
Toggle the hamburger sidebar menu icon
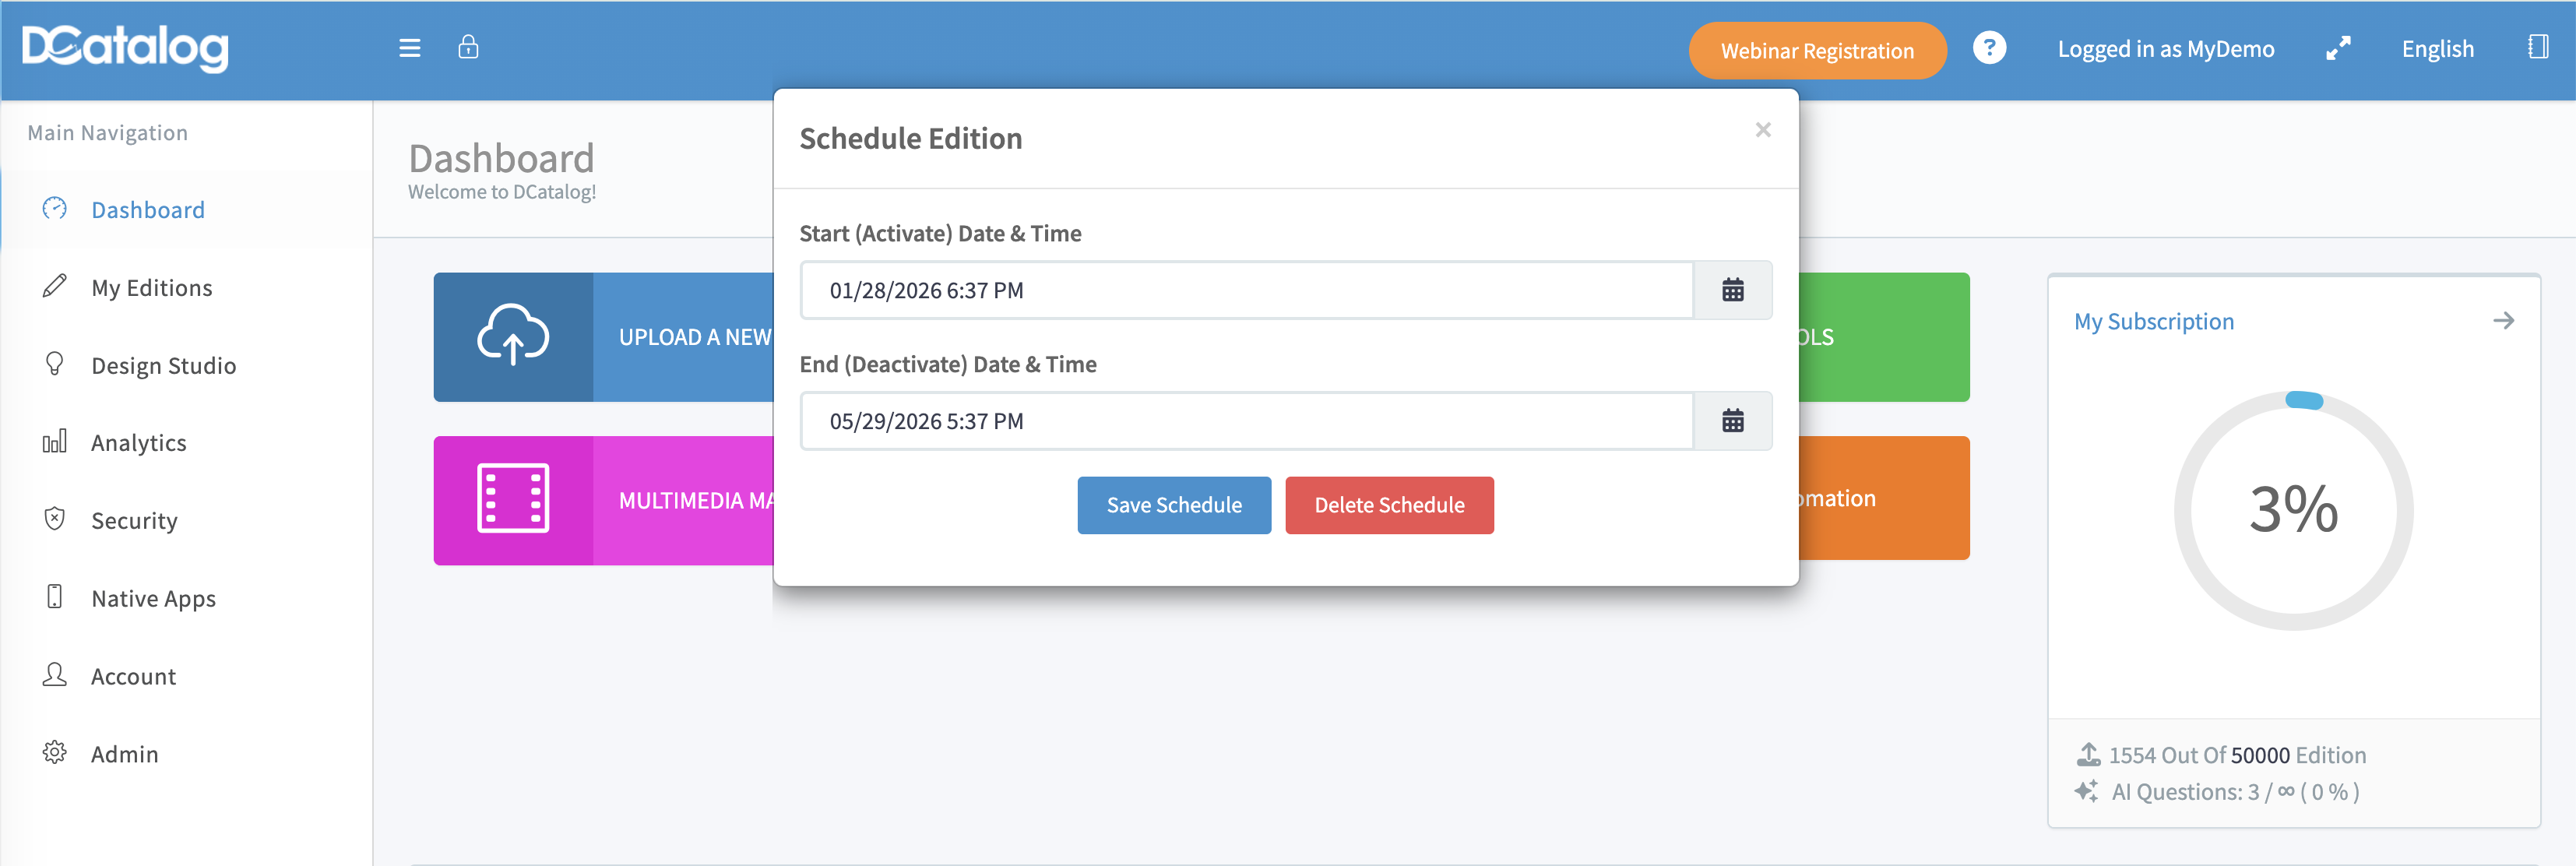tap(409, 48)
